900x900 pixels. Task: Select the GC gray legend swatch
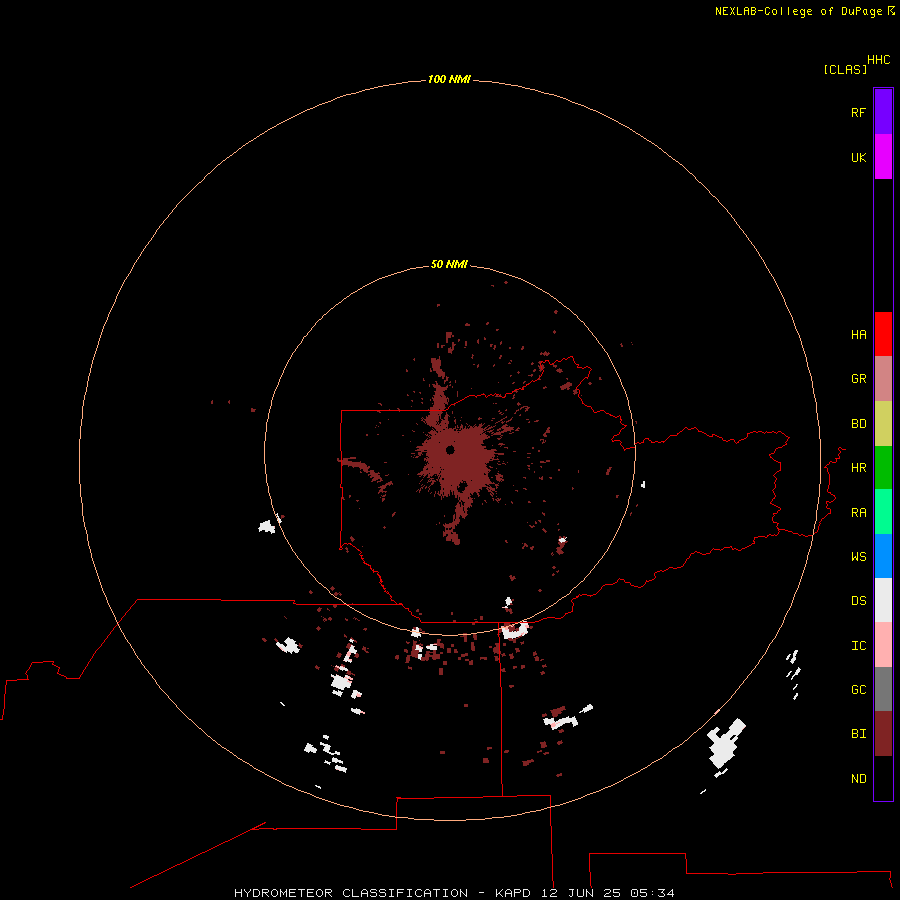point(883,689)
